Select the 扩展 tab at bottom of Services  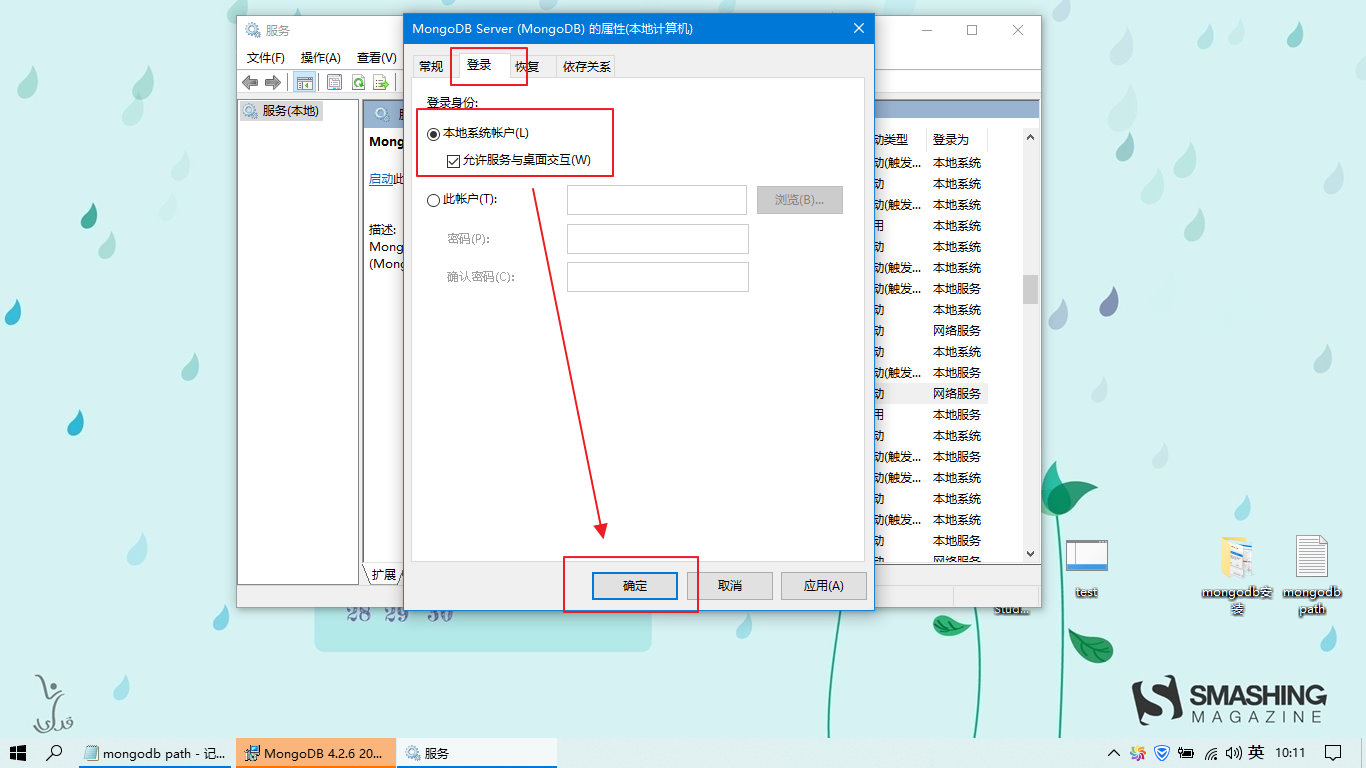pyautogui.click(x=384, y=574)
